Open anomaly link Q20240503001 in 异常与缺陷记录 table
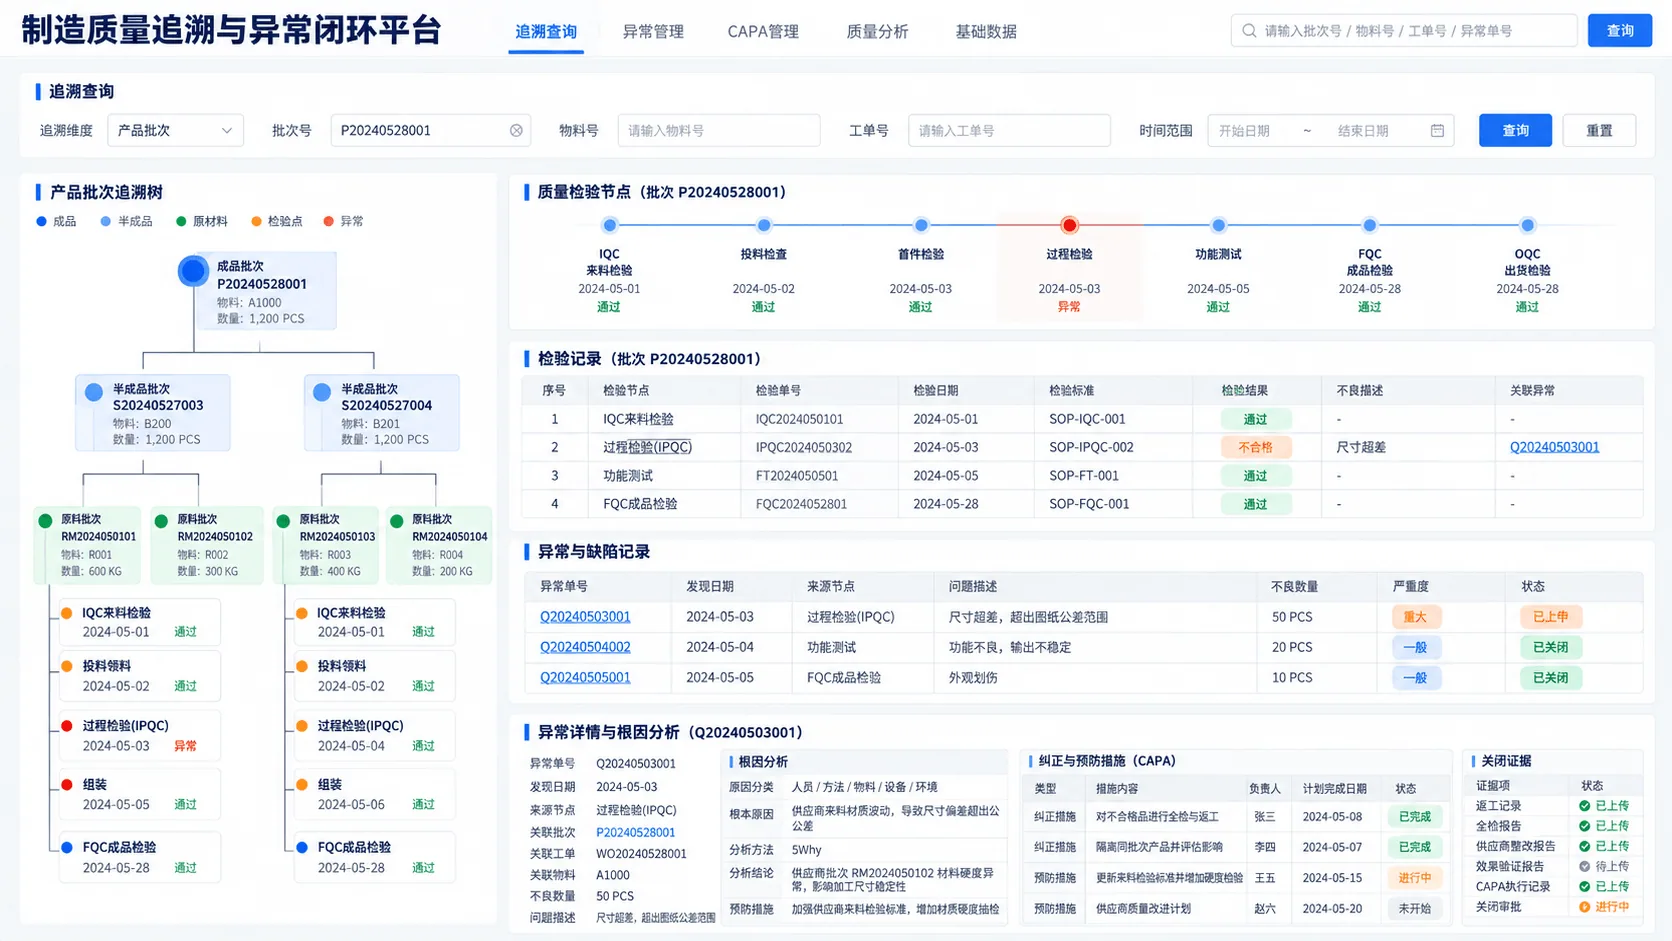 coord(585,617)
